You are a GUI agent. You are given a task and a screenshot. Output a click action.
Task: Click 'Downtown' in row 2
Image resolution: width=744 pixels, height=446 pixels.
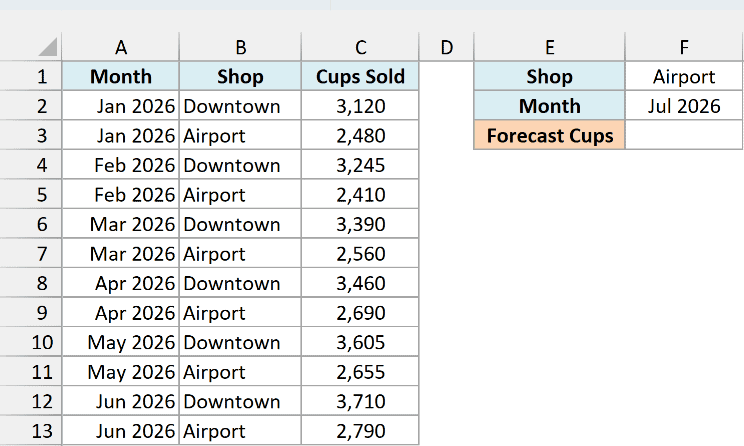[x=232, y=106]
